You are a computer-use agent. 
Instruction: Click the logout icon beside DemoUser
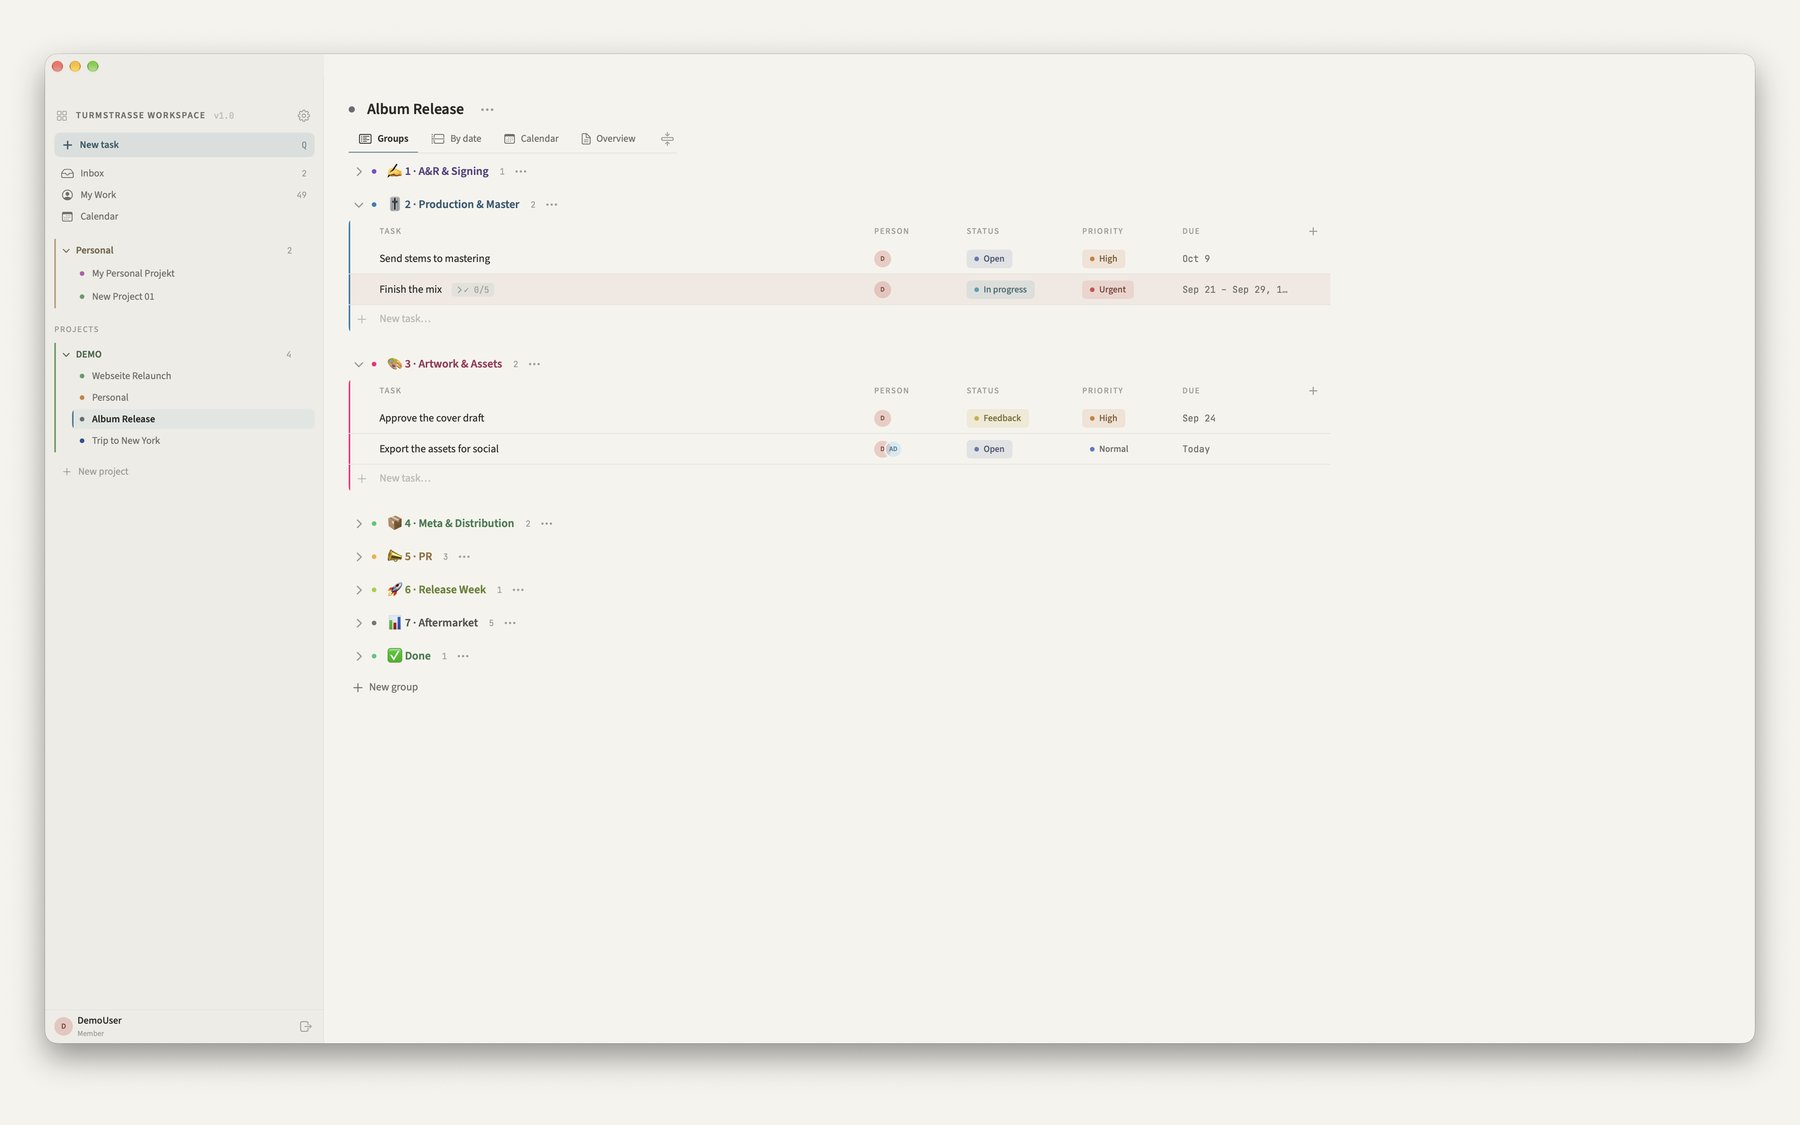pyautogui.click(x=306, y=1026)
